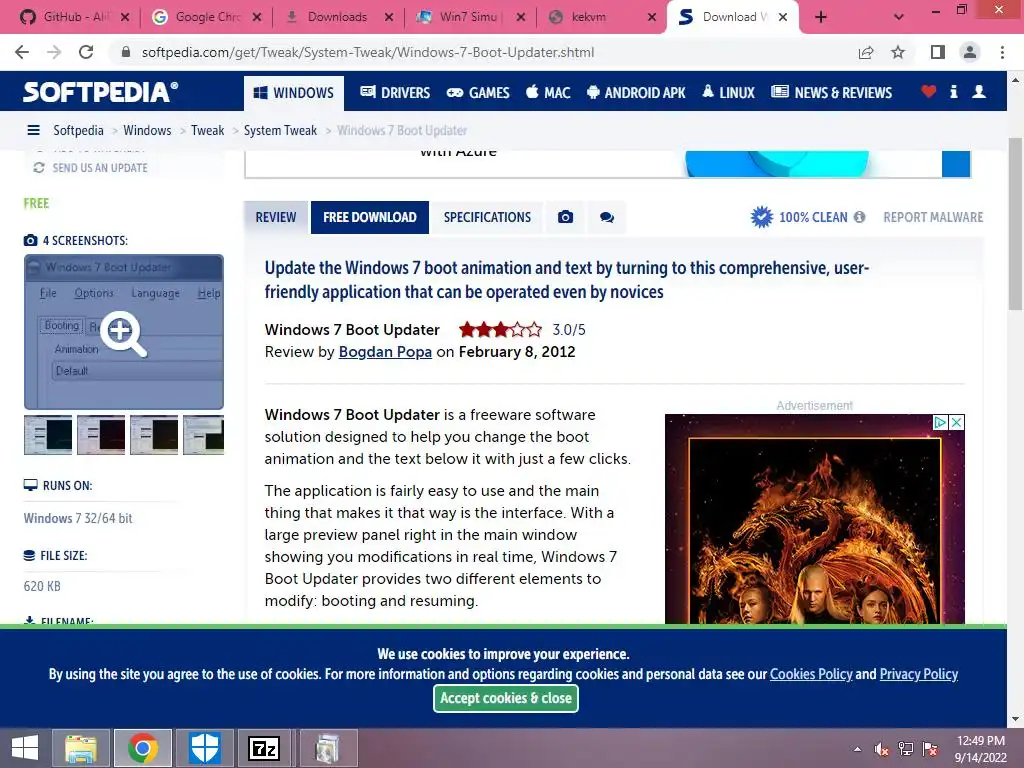Open the hamburger menu beside breadcrumbs
The height and width of the screenshot is (768, 1024).
33,130
